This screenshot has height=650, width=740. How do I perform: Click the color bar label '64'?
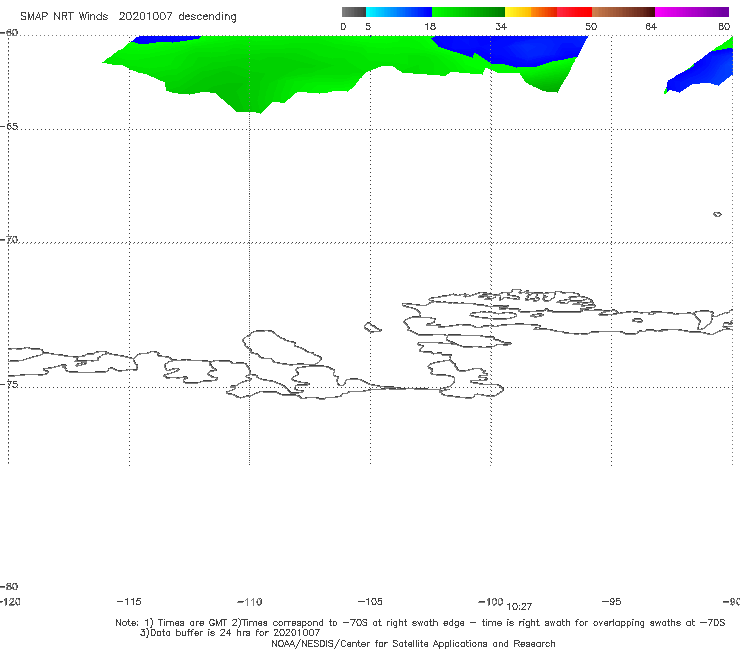pyautogui.click(x=651, y=26)
